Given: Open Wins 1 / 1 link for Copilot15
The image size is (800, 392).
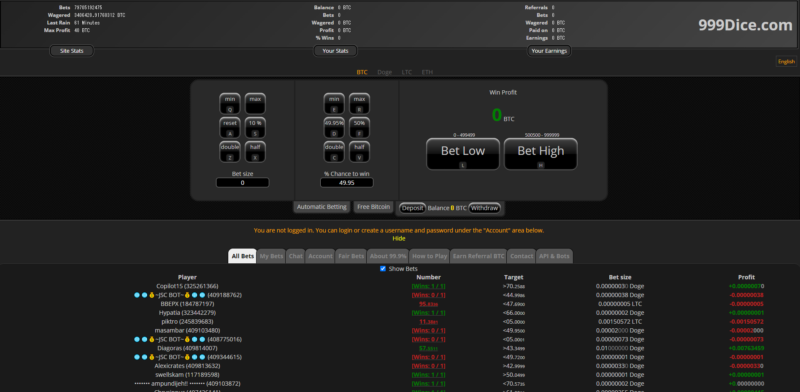Looking at the screenshot, I should (428, 286).
